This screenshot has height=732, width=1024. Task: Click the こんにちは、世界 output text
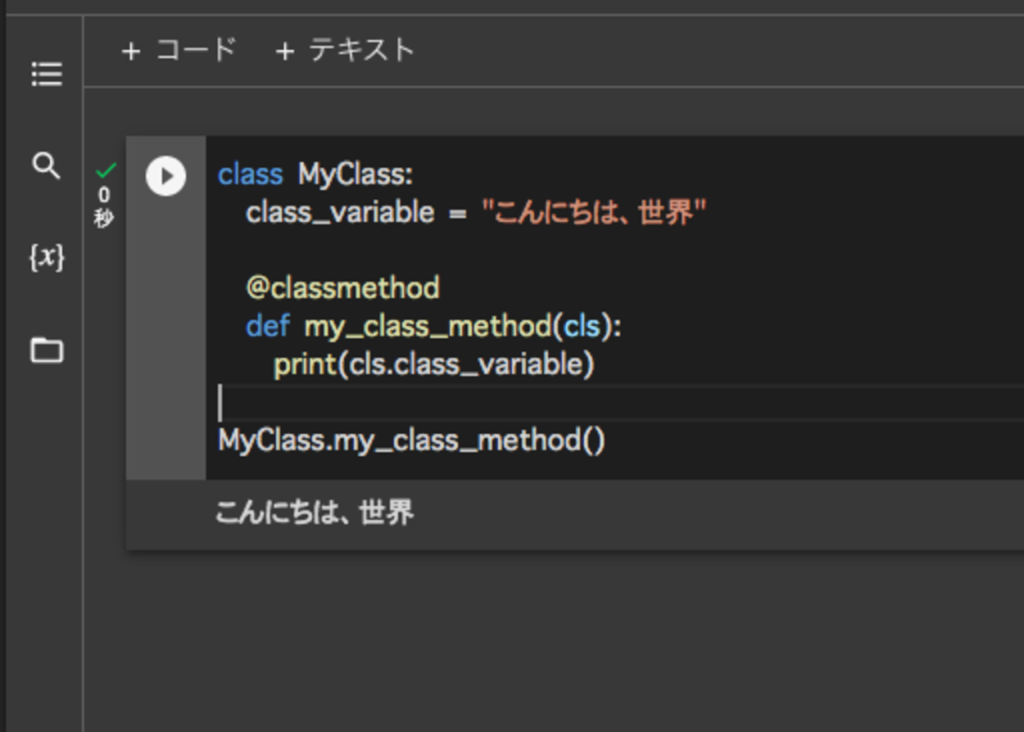pos(314,514)
